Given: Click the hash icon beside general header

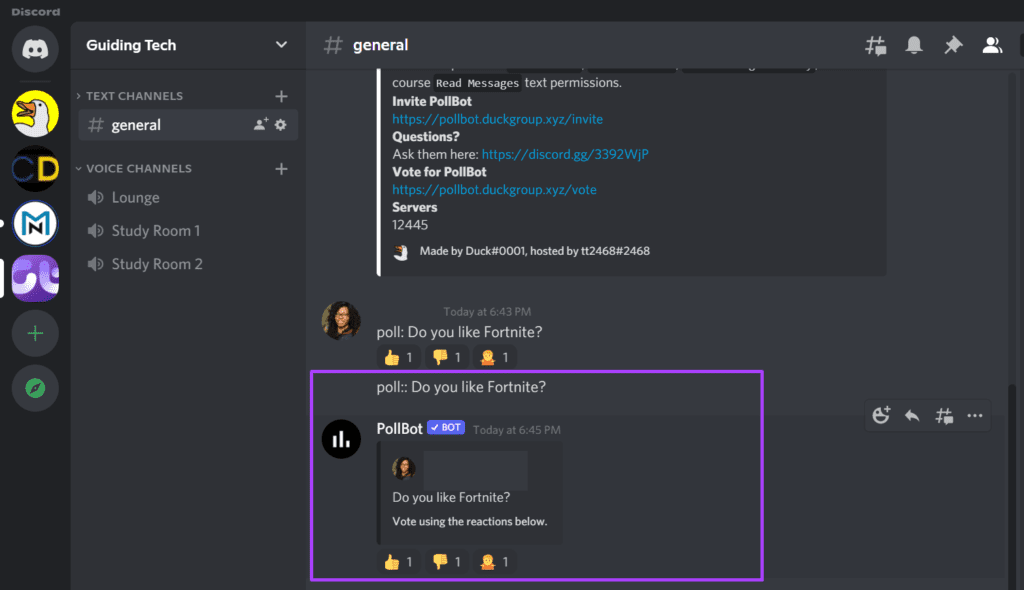Looking at the screenshot, I should (x=333, y=45).
